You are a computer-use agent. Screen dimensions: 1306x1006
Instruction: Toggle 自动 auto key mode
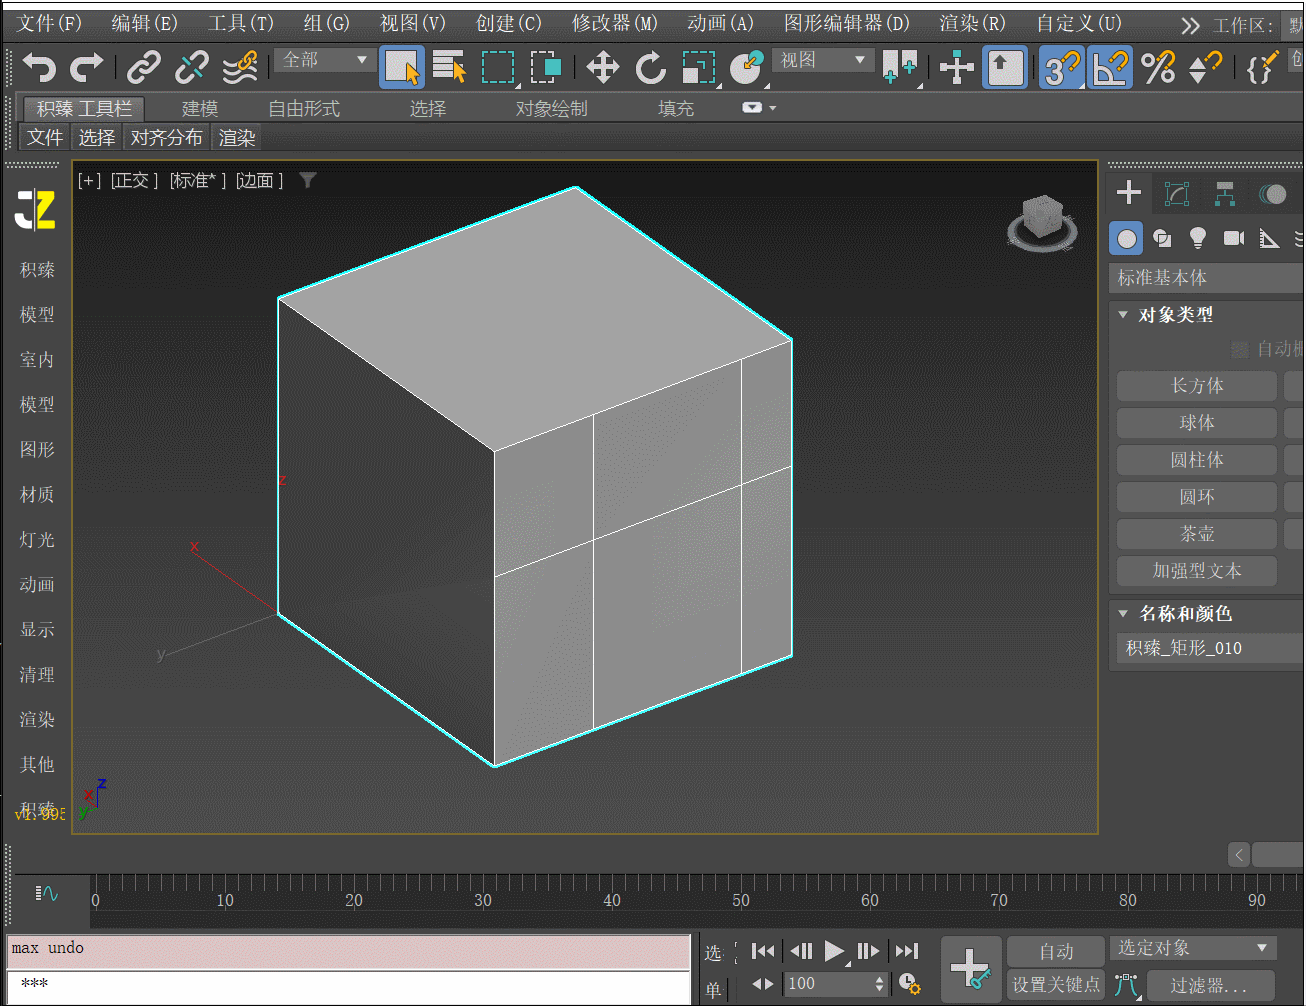click(1056, 952)
